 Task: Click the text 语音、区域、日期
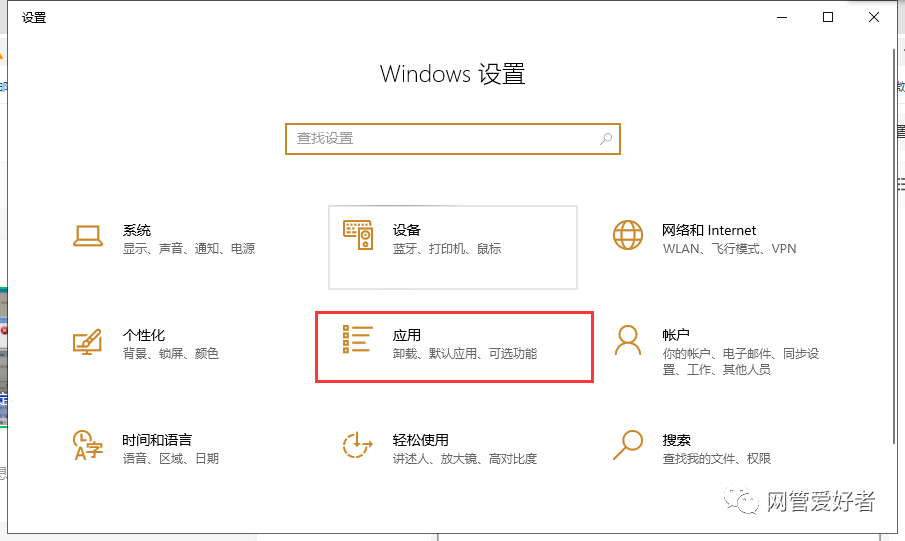pyautogui.click(x=171, y=458)
